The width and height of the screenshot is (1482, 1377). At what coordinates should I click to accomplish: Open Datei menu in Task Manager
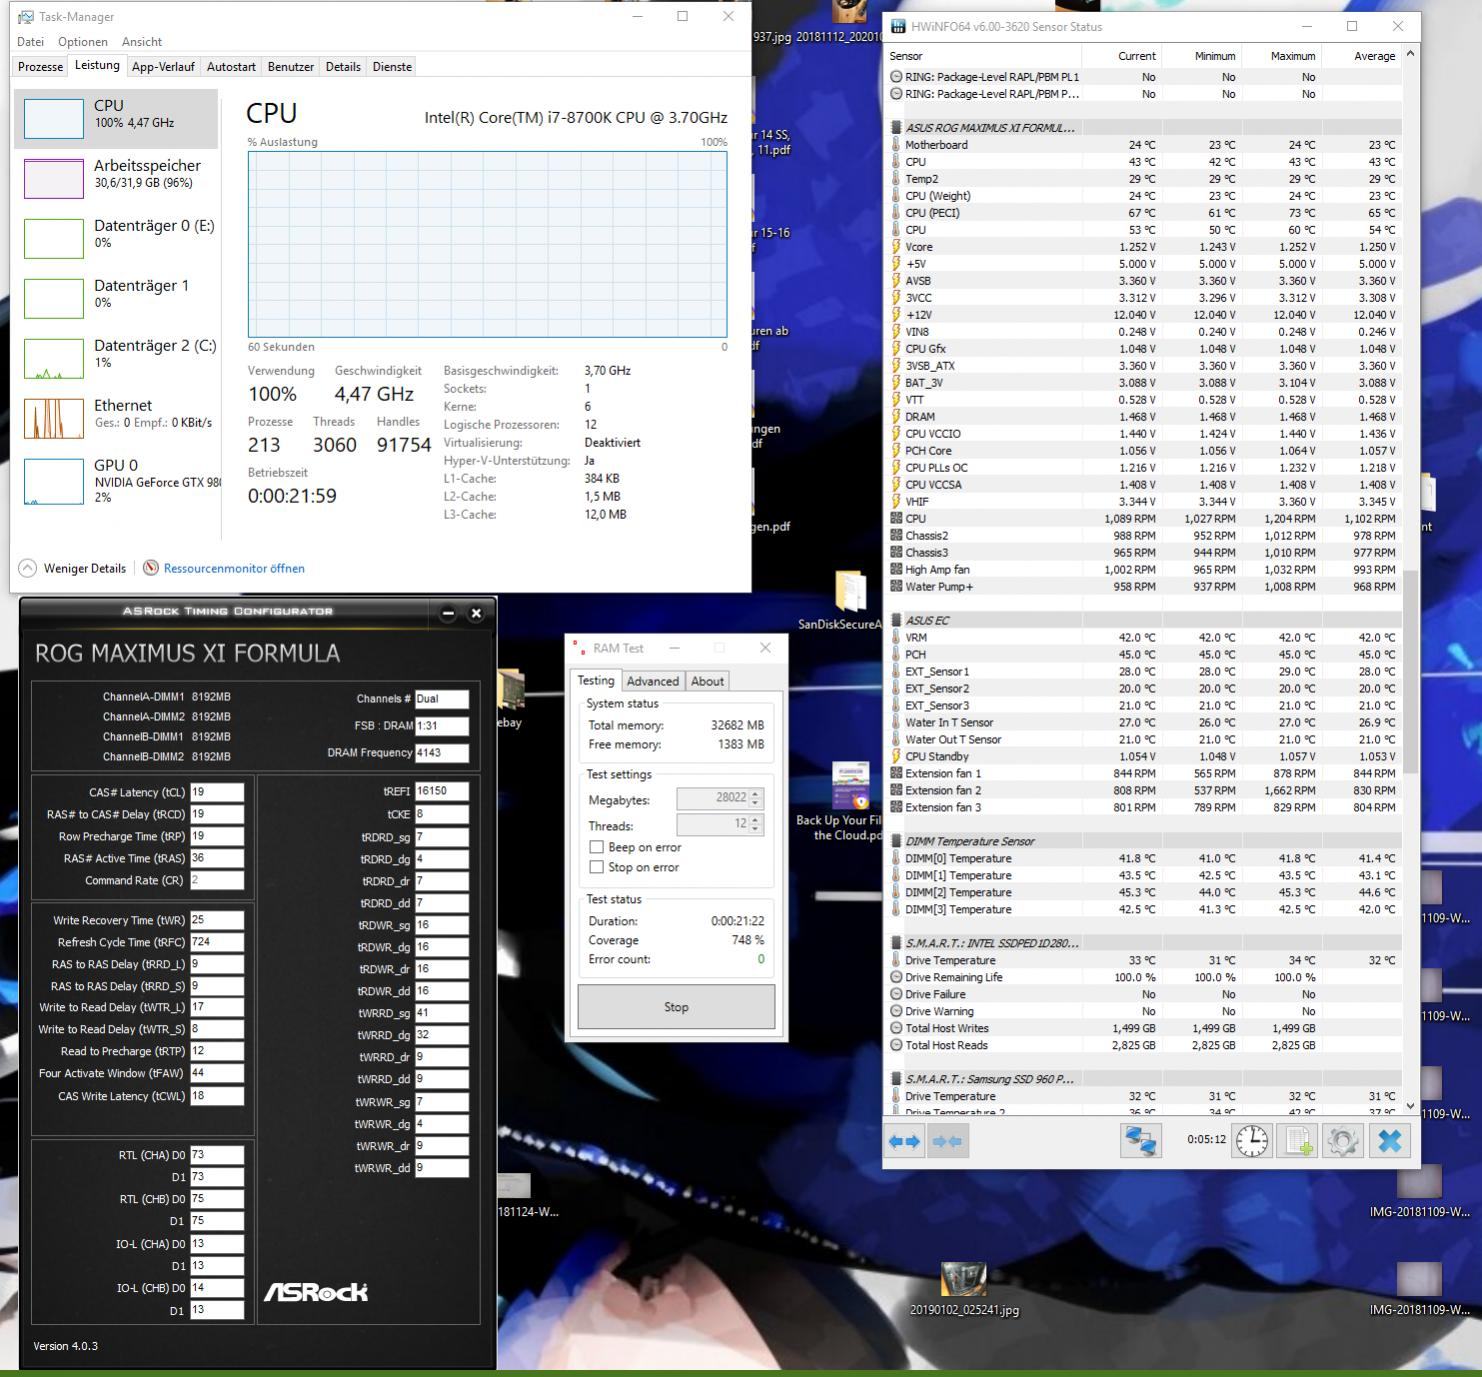30,42
